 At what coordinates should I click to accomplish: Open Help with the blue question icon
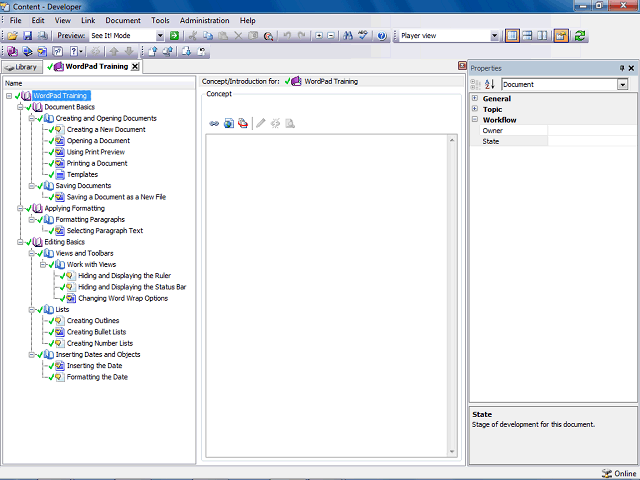(382, 36)
